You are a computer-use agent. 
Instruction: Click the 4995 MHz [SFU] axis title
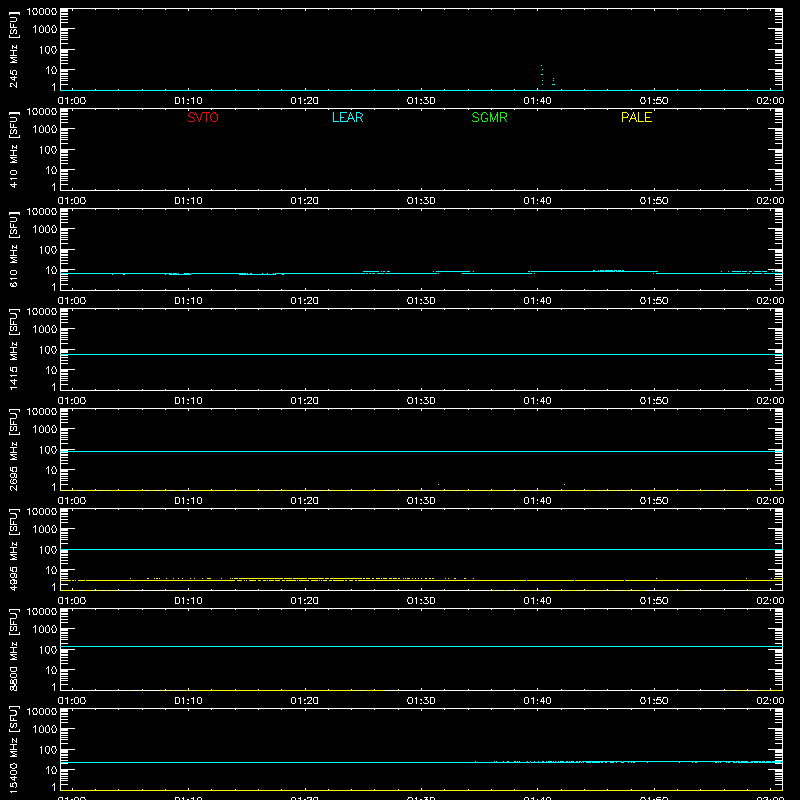click(x=13, y=549)
